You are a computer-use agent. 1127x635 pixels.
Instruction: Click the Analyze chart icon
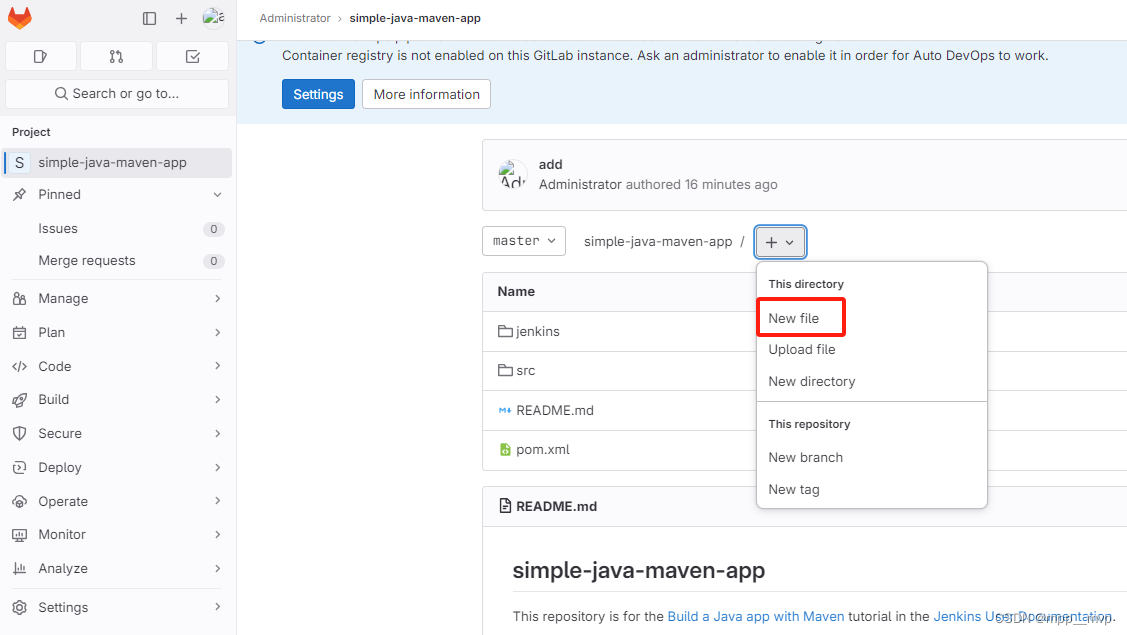click(19, 568)
